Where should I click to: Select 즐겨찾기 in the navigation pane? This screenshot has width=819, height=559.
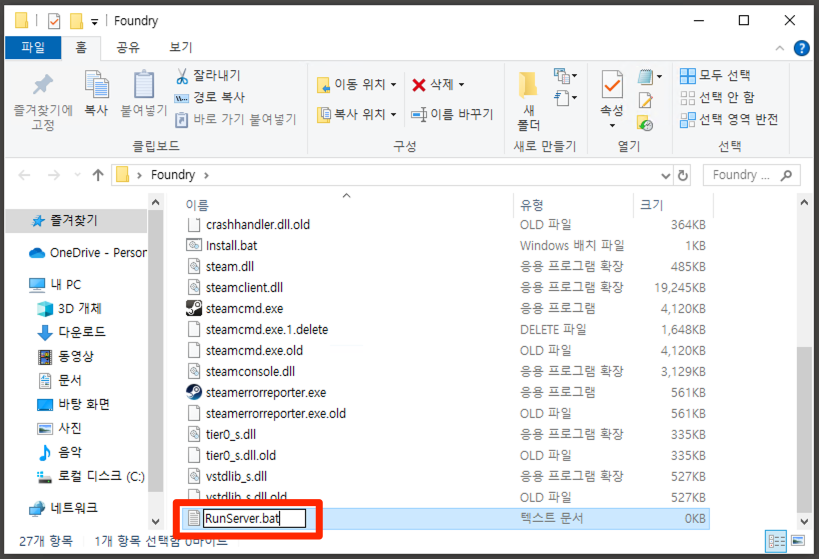(x=76, y=221)
